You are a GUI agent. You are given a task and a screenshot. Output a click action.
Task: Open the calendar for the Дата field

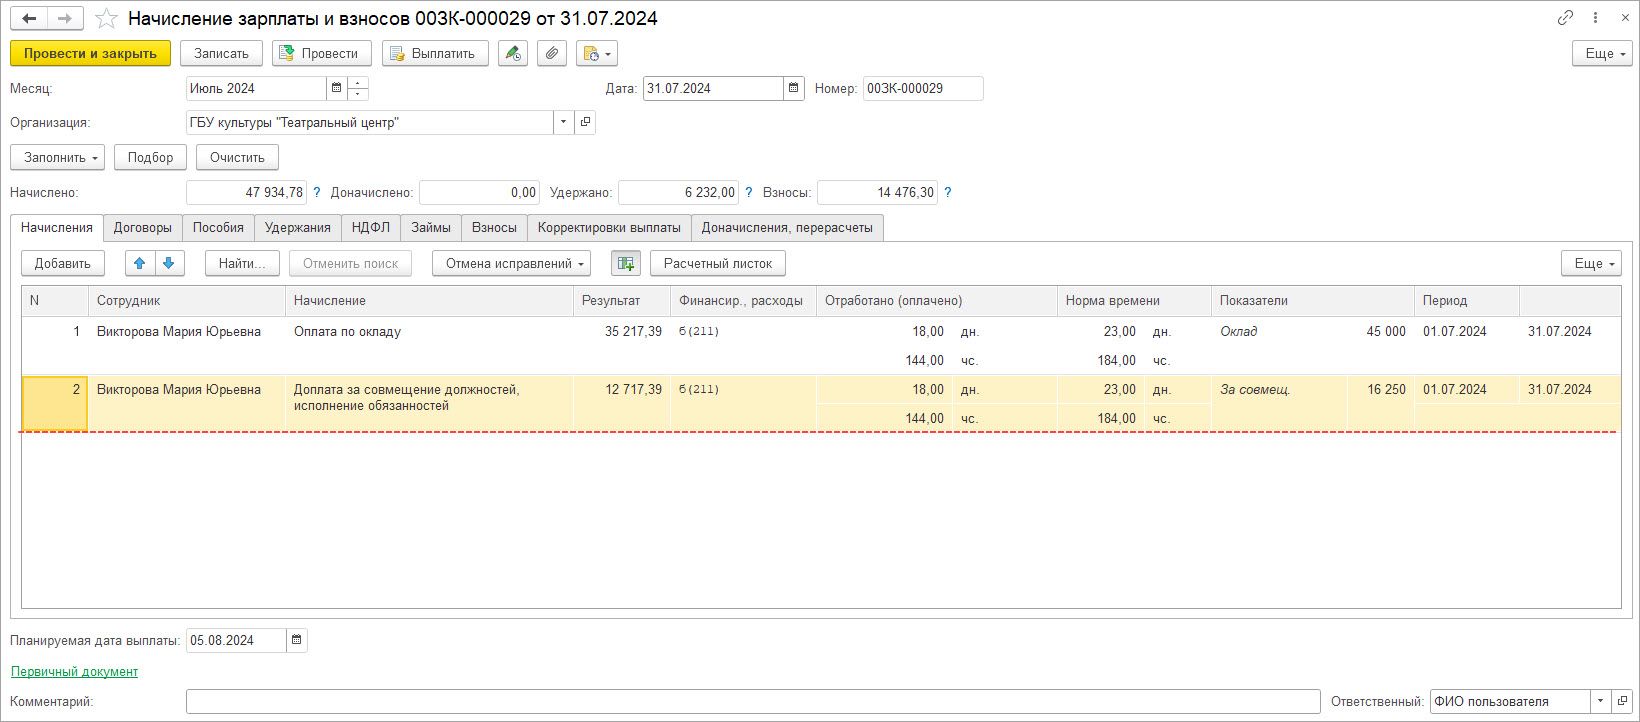793,88
